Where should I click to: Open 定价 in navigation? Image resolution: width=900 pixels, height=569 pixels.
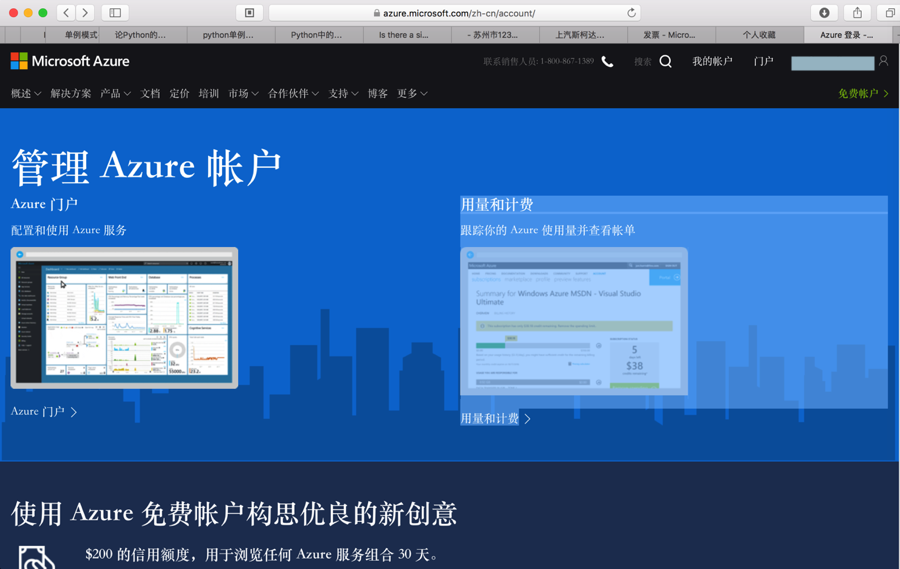(179, 94)
